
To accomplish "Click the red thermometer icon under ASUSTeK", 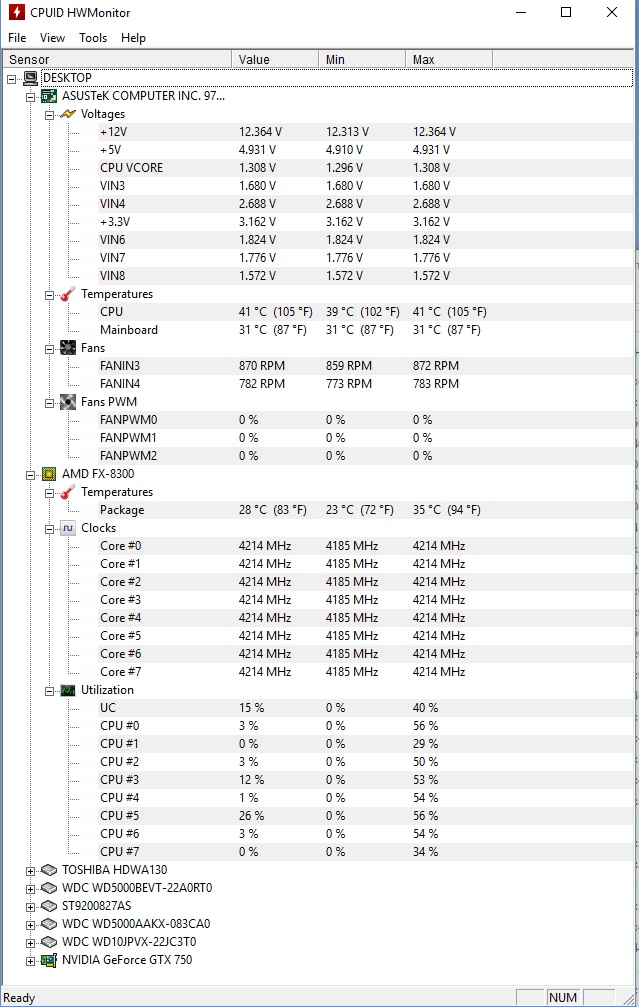I will point(67,294).
